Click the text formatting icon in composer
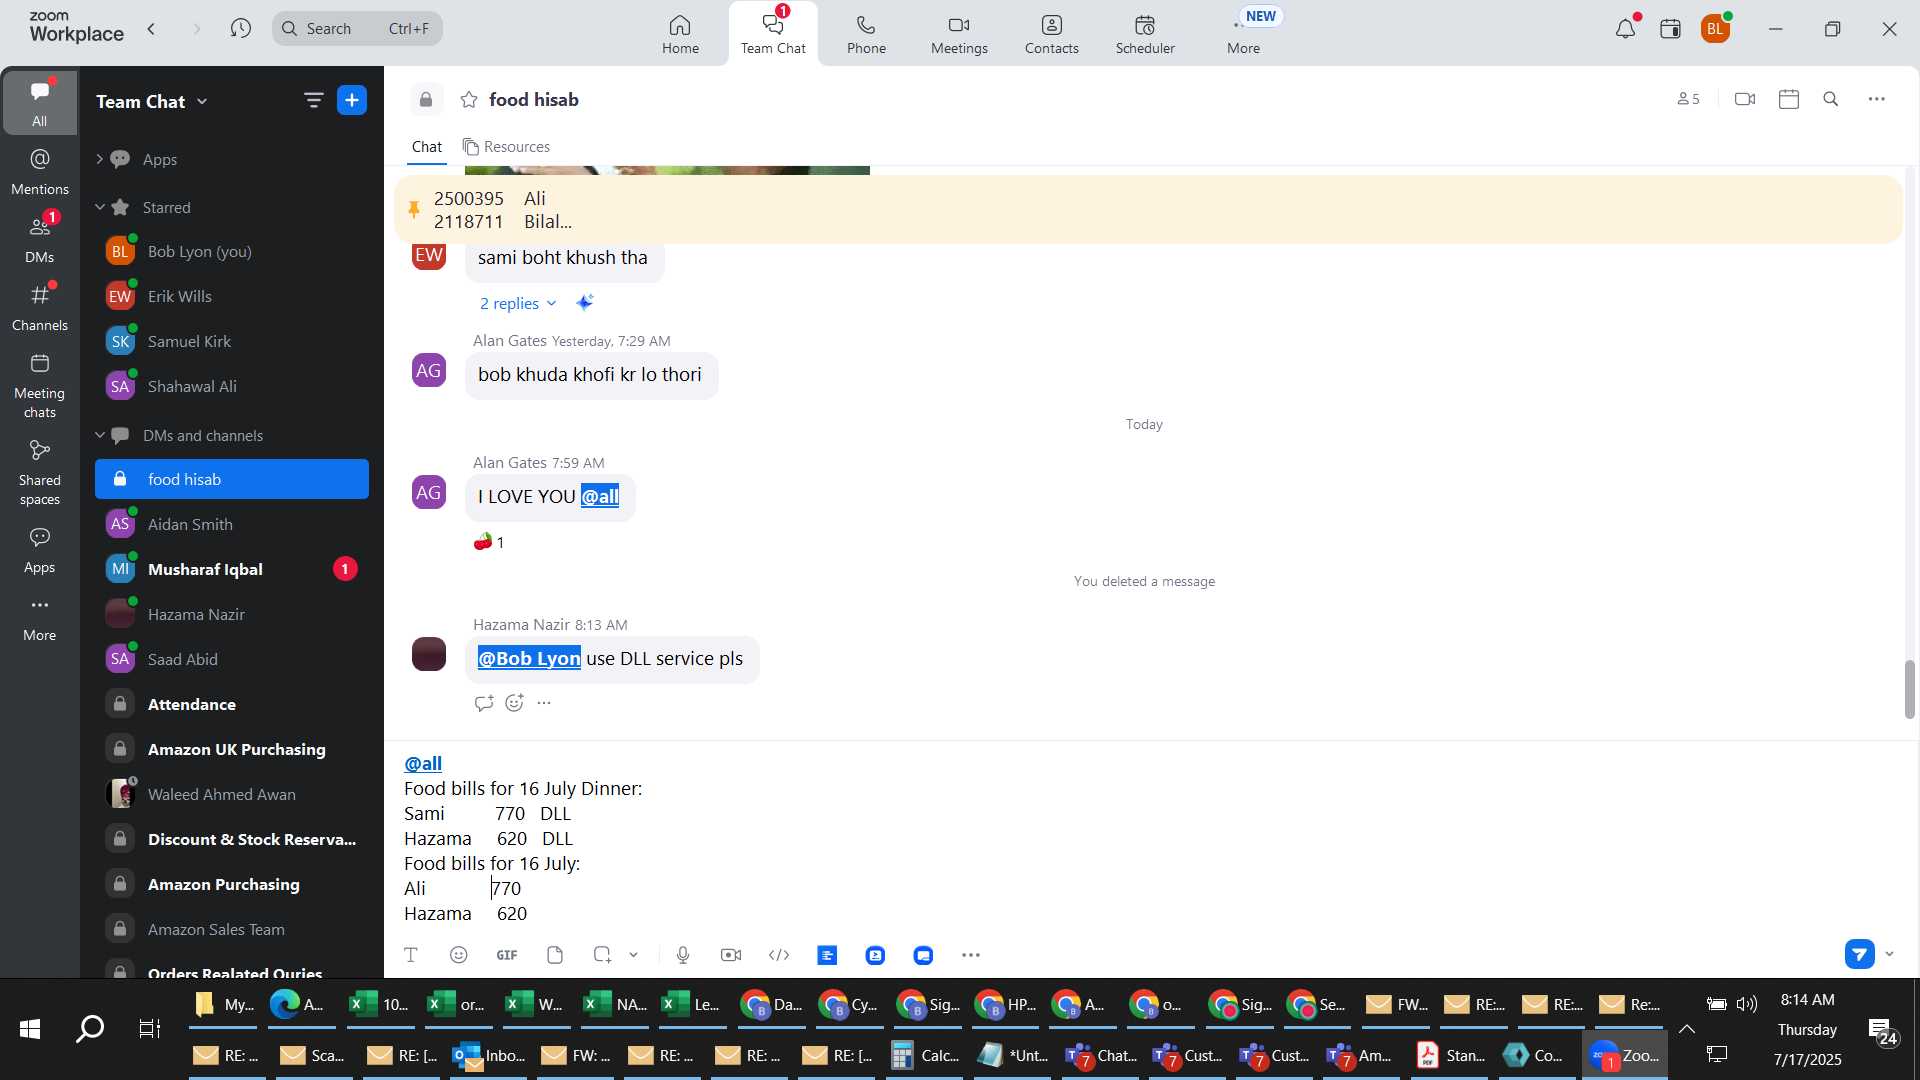 (411, 955)
